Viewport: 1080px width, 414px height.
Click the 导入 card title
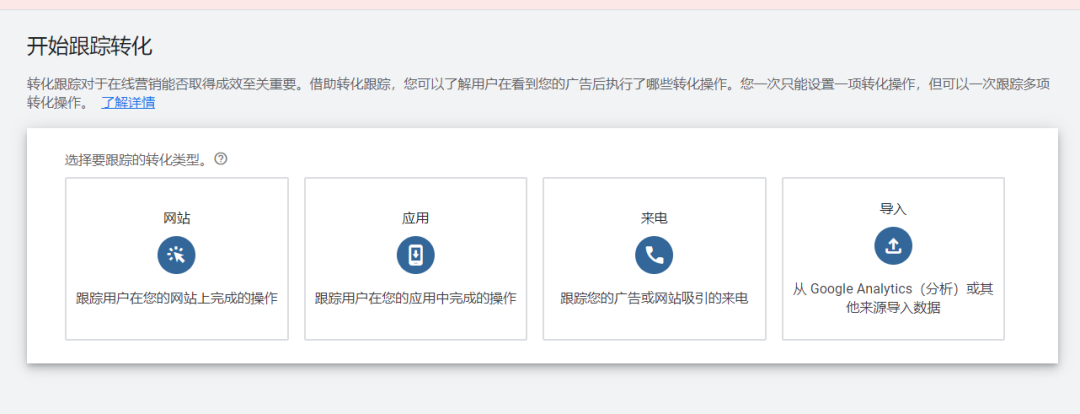[893, 209]
